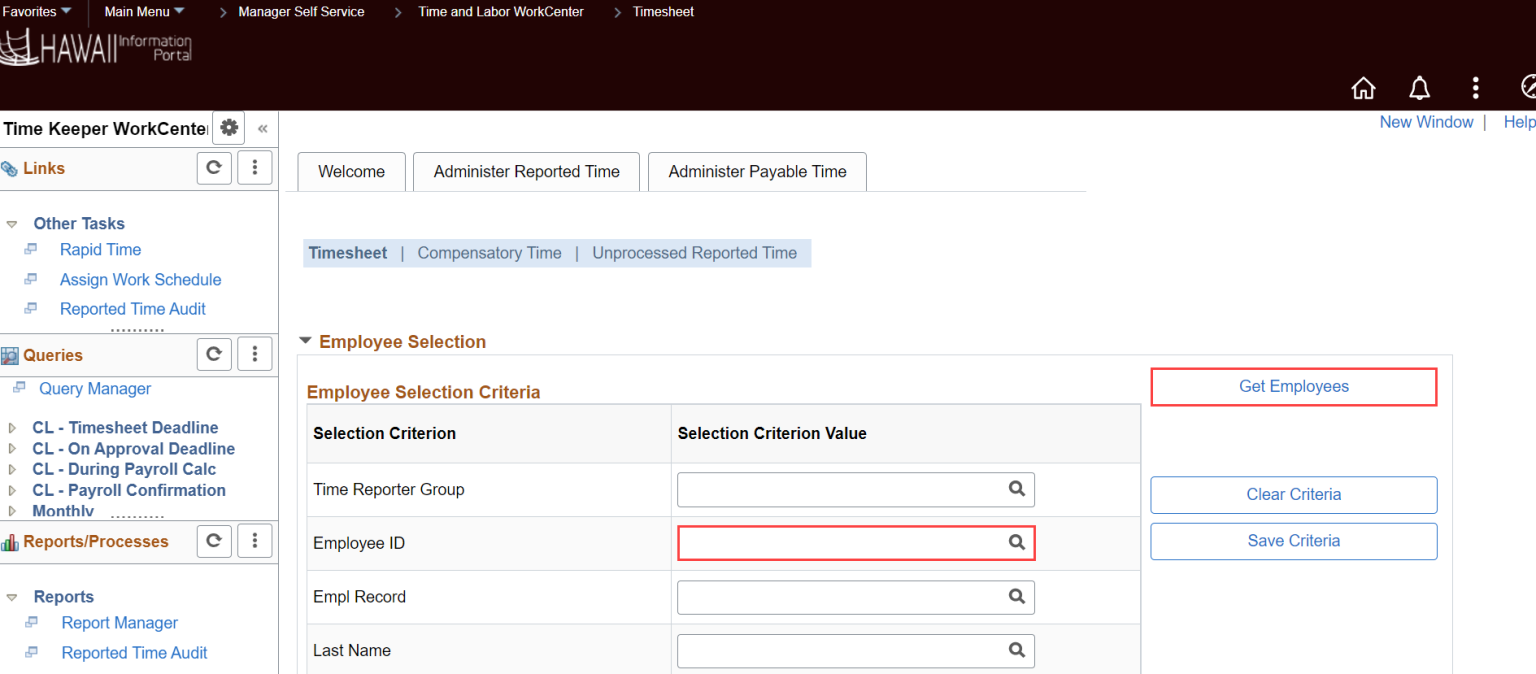This screenshot has width=1536, height=674.
Task: Collapse the Employee Selection section
Action: tap(306, 340)
